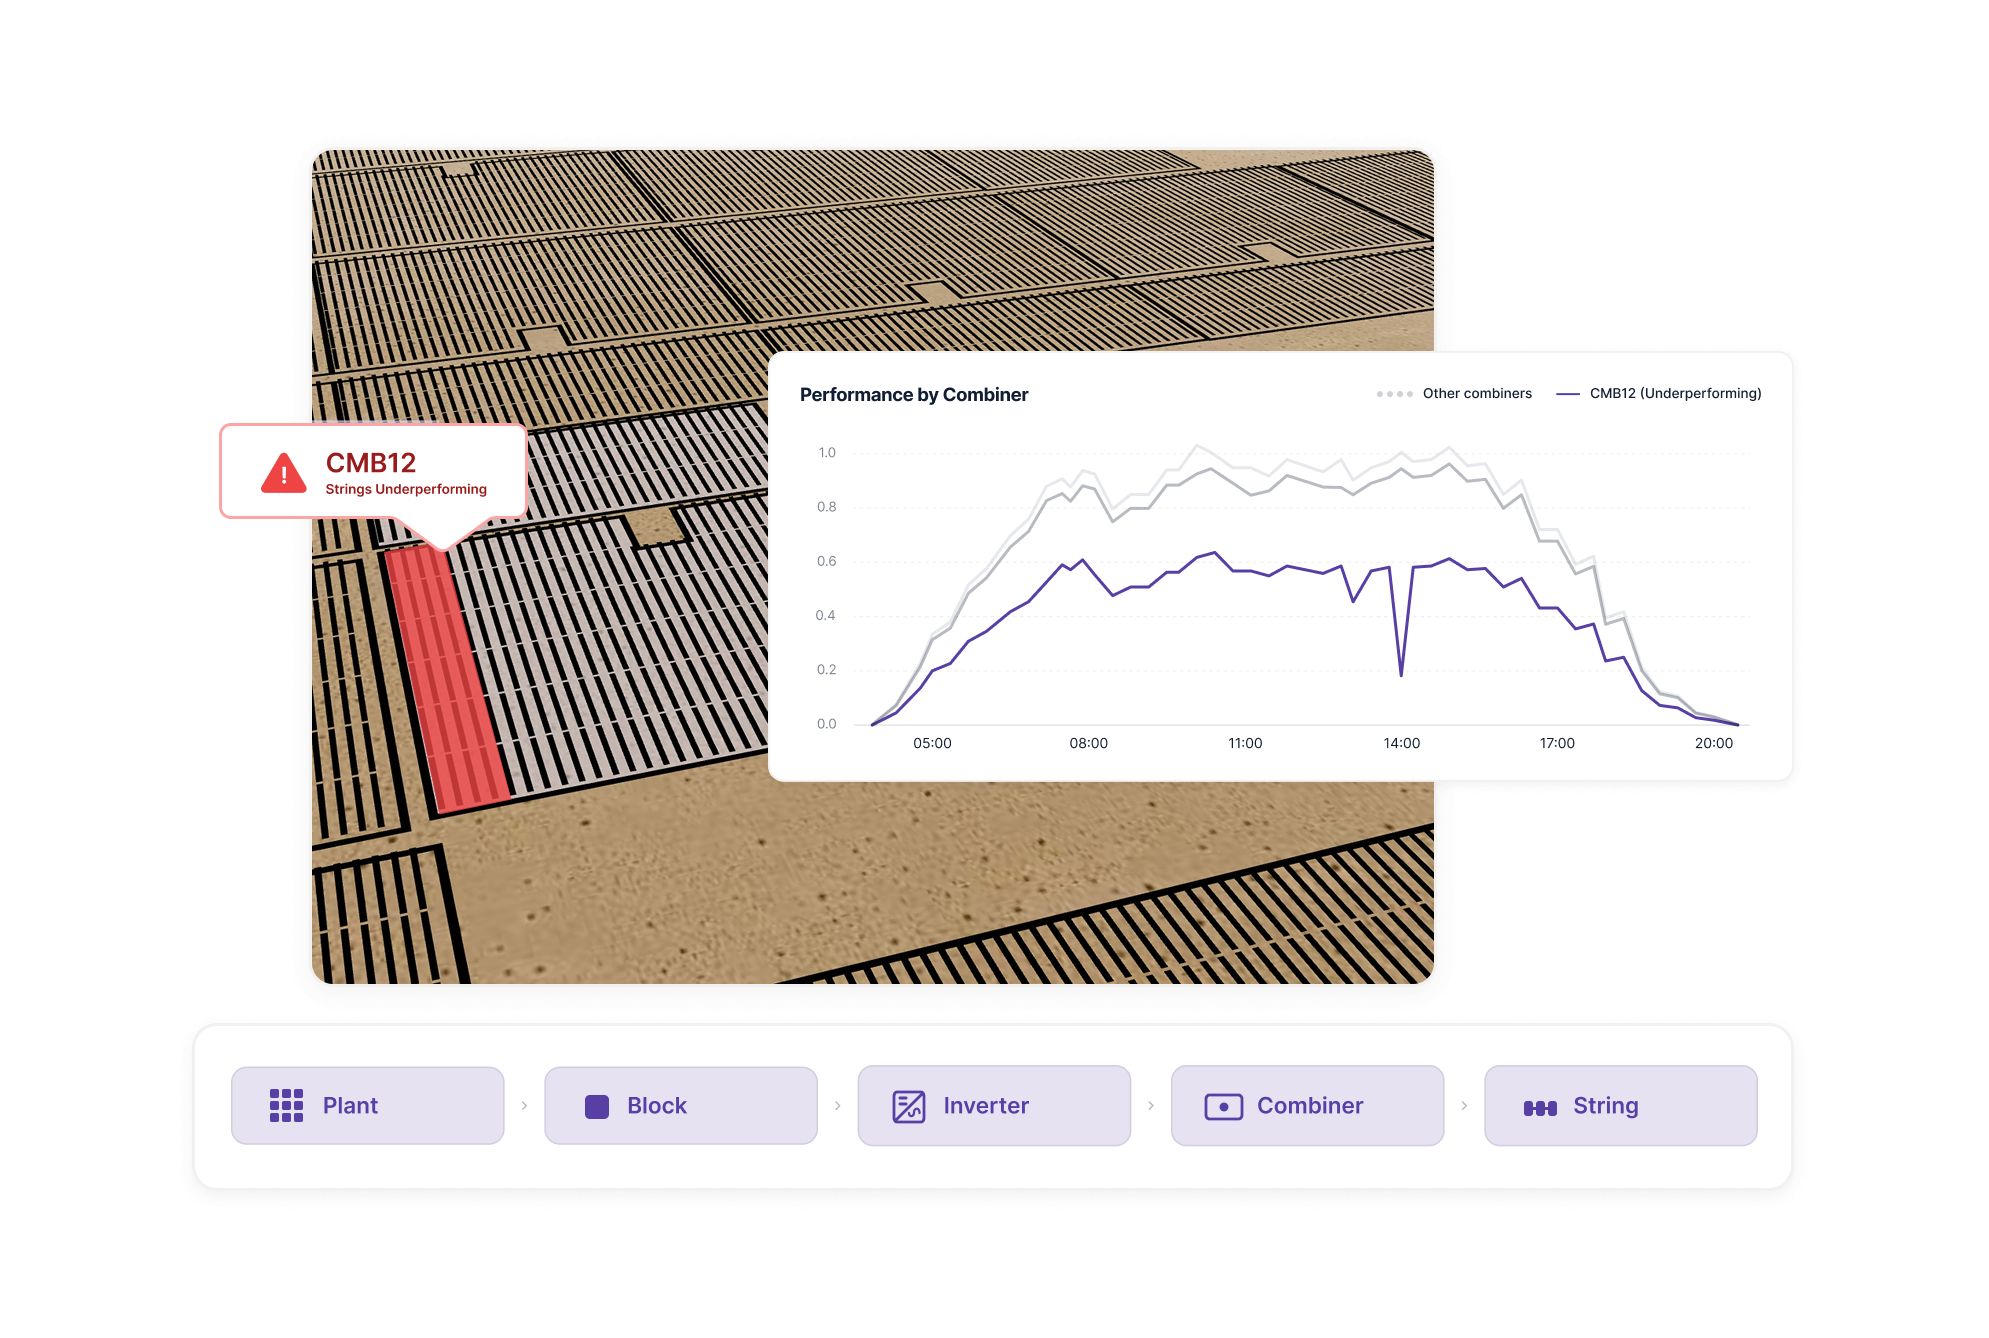Click the Performance by Combiner title
Image resolution: width=1989 pixels, height=1338 pixels.
(x=914, y=394)
